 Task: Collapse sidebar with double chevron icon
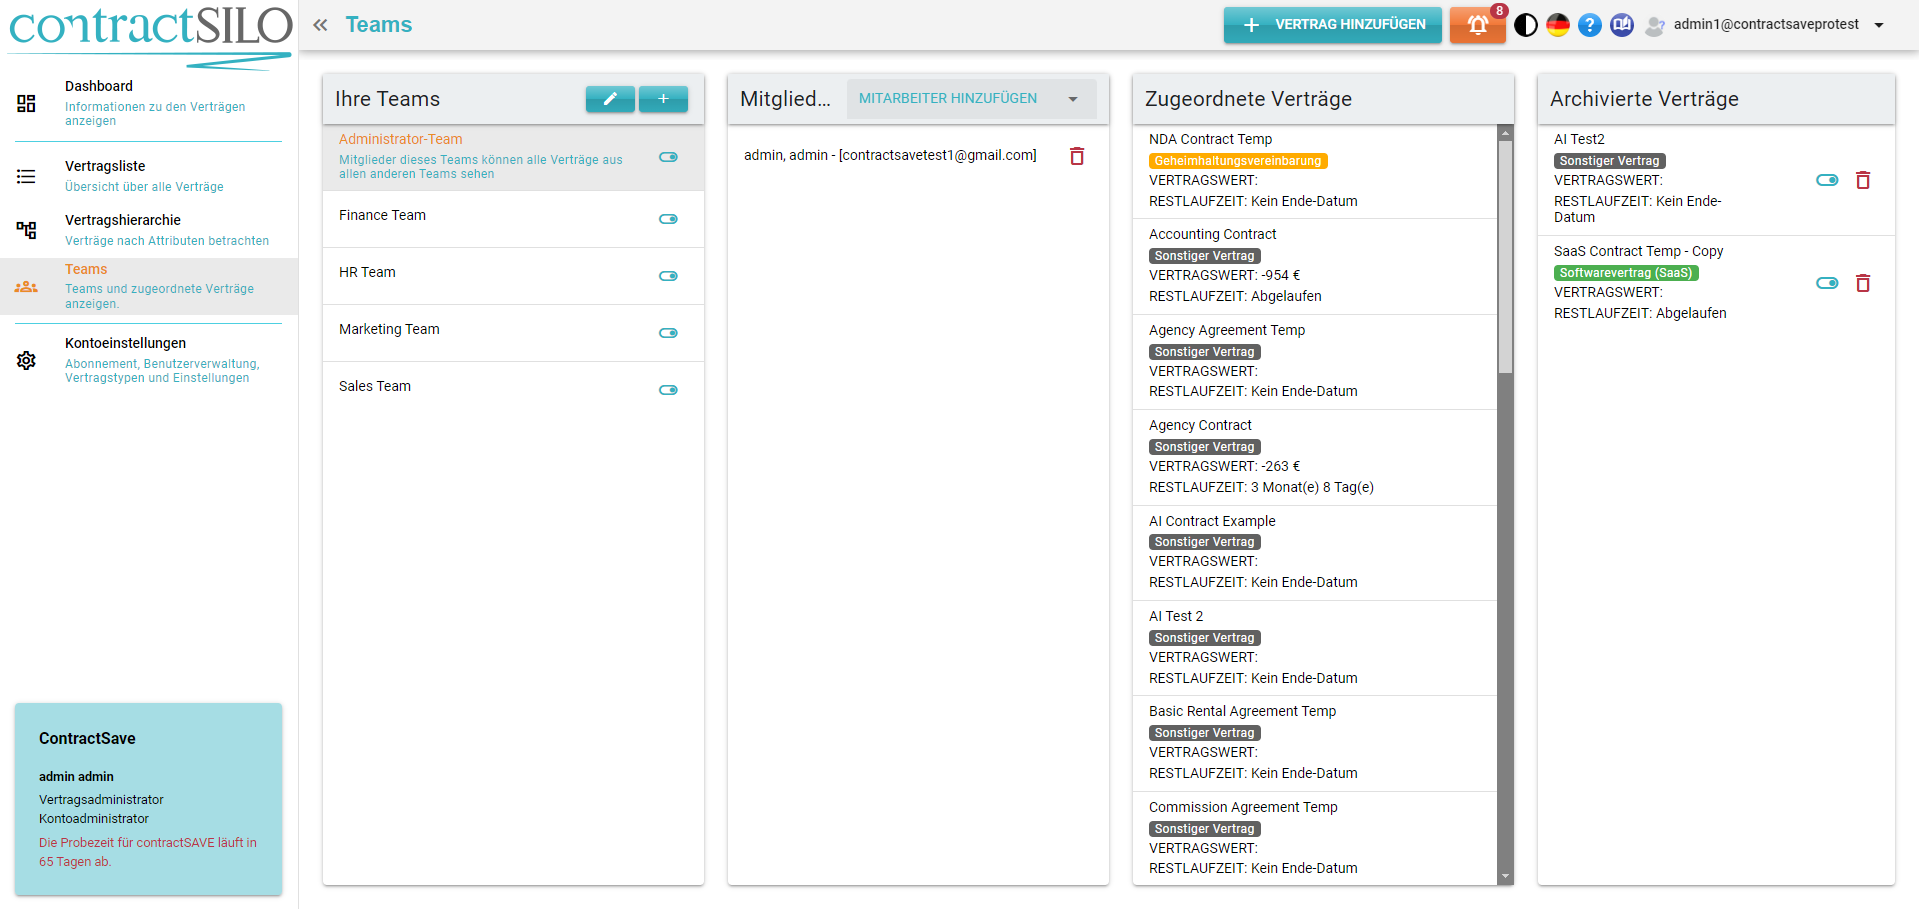point(320,25)
